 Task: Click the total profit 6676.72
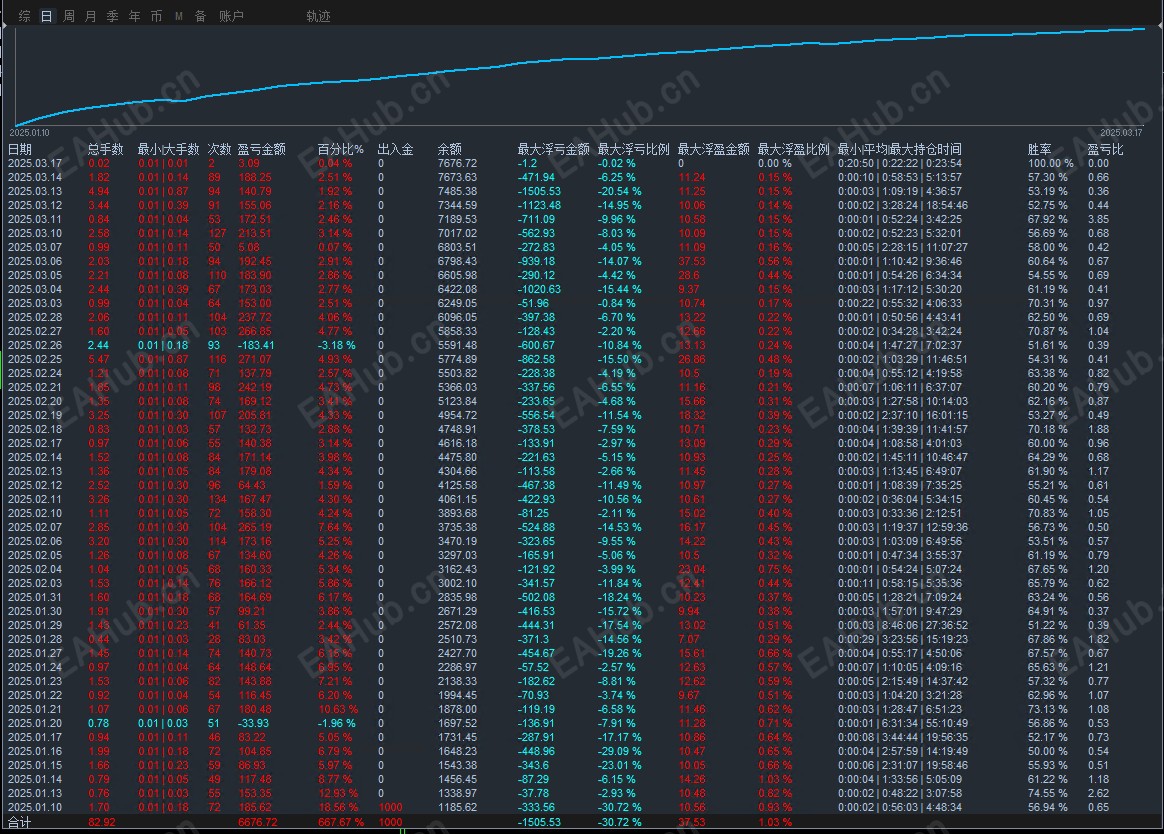(x=258, y=822)
